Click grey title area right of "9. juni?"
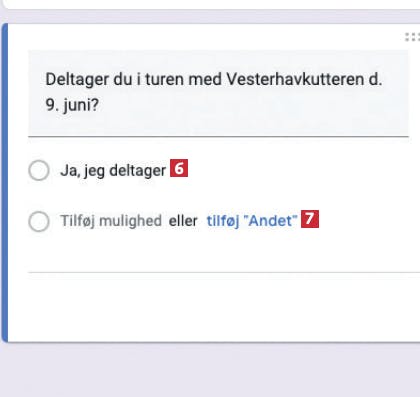Screen dimensions: 420x397 253,106
